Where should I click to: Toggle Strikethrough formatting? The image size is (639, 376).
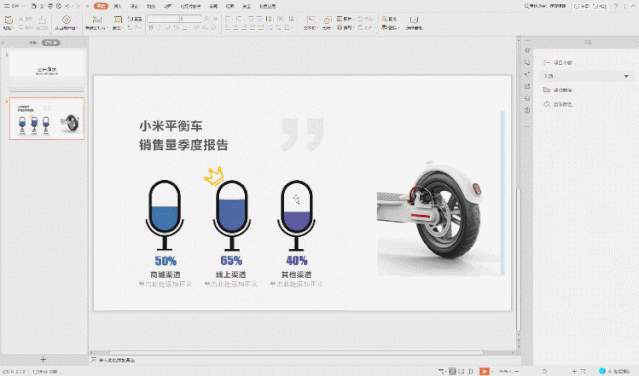[176, 28]
